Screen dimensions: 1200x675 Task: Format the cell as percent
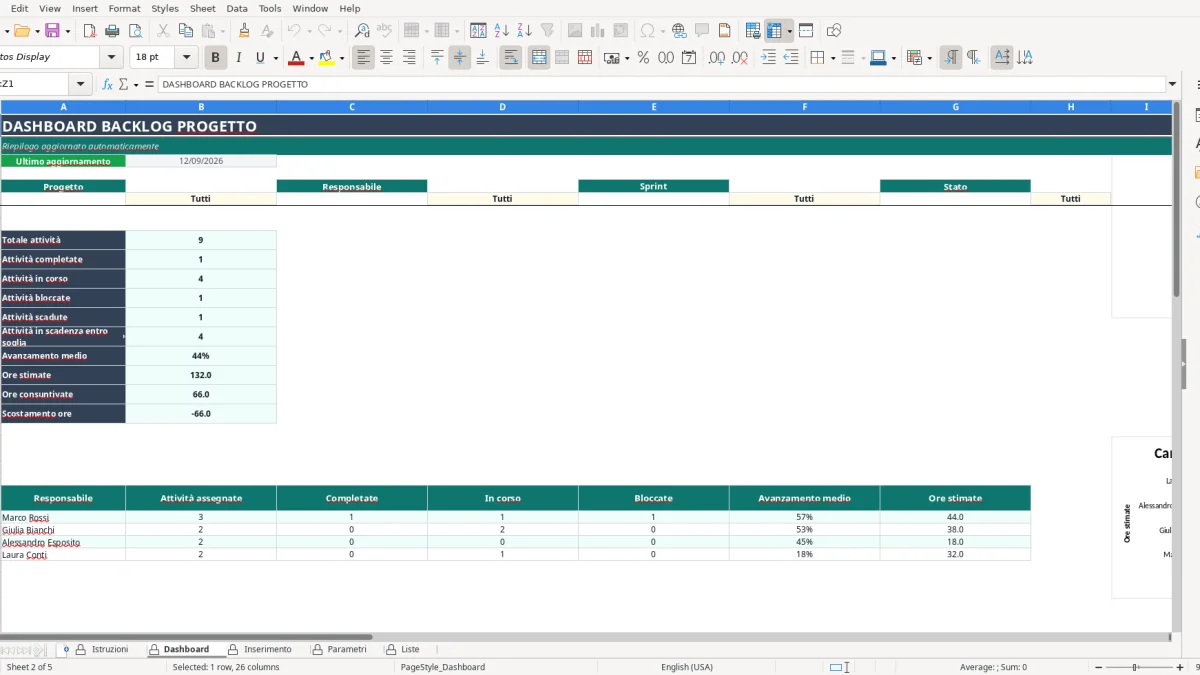pyautogui.click(x=643, y=58)
